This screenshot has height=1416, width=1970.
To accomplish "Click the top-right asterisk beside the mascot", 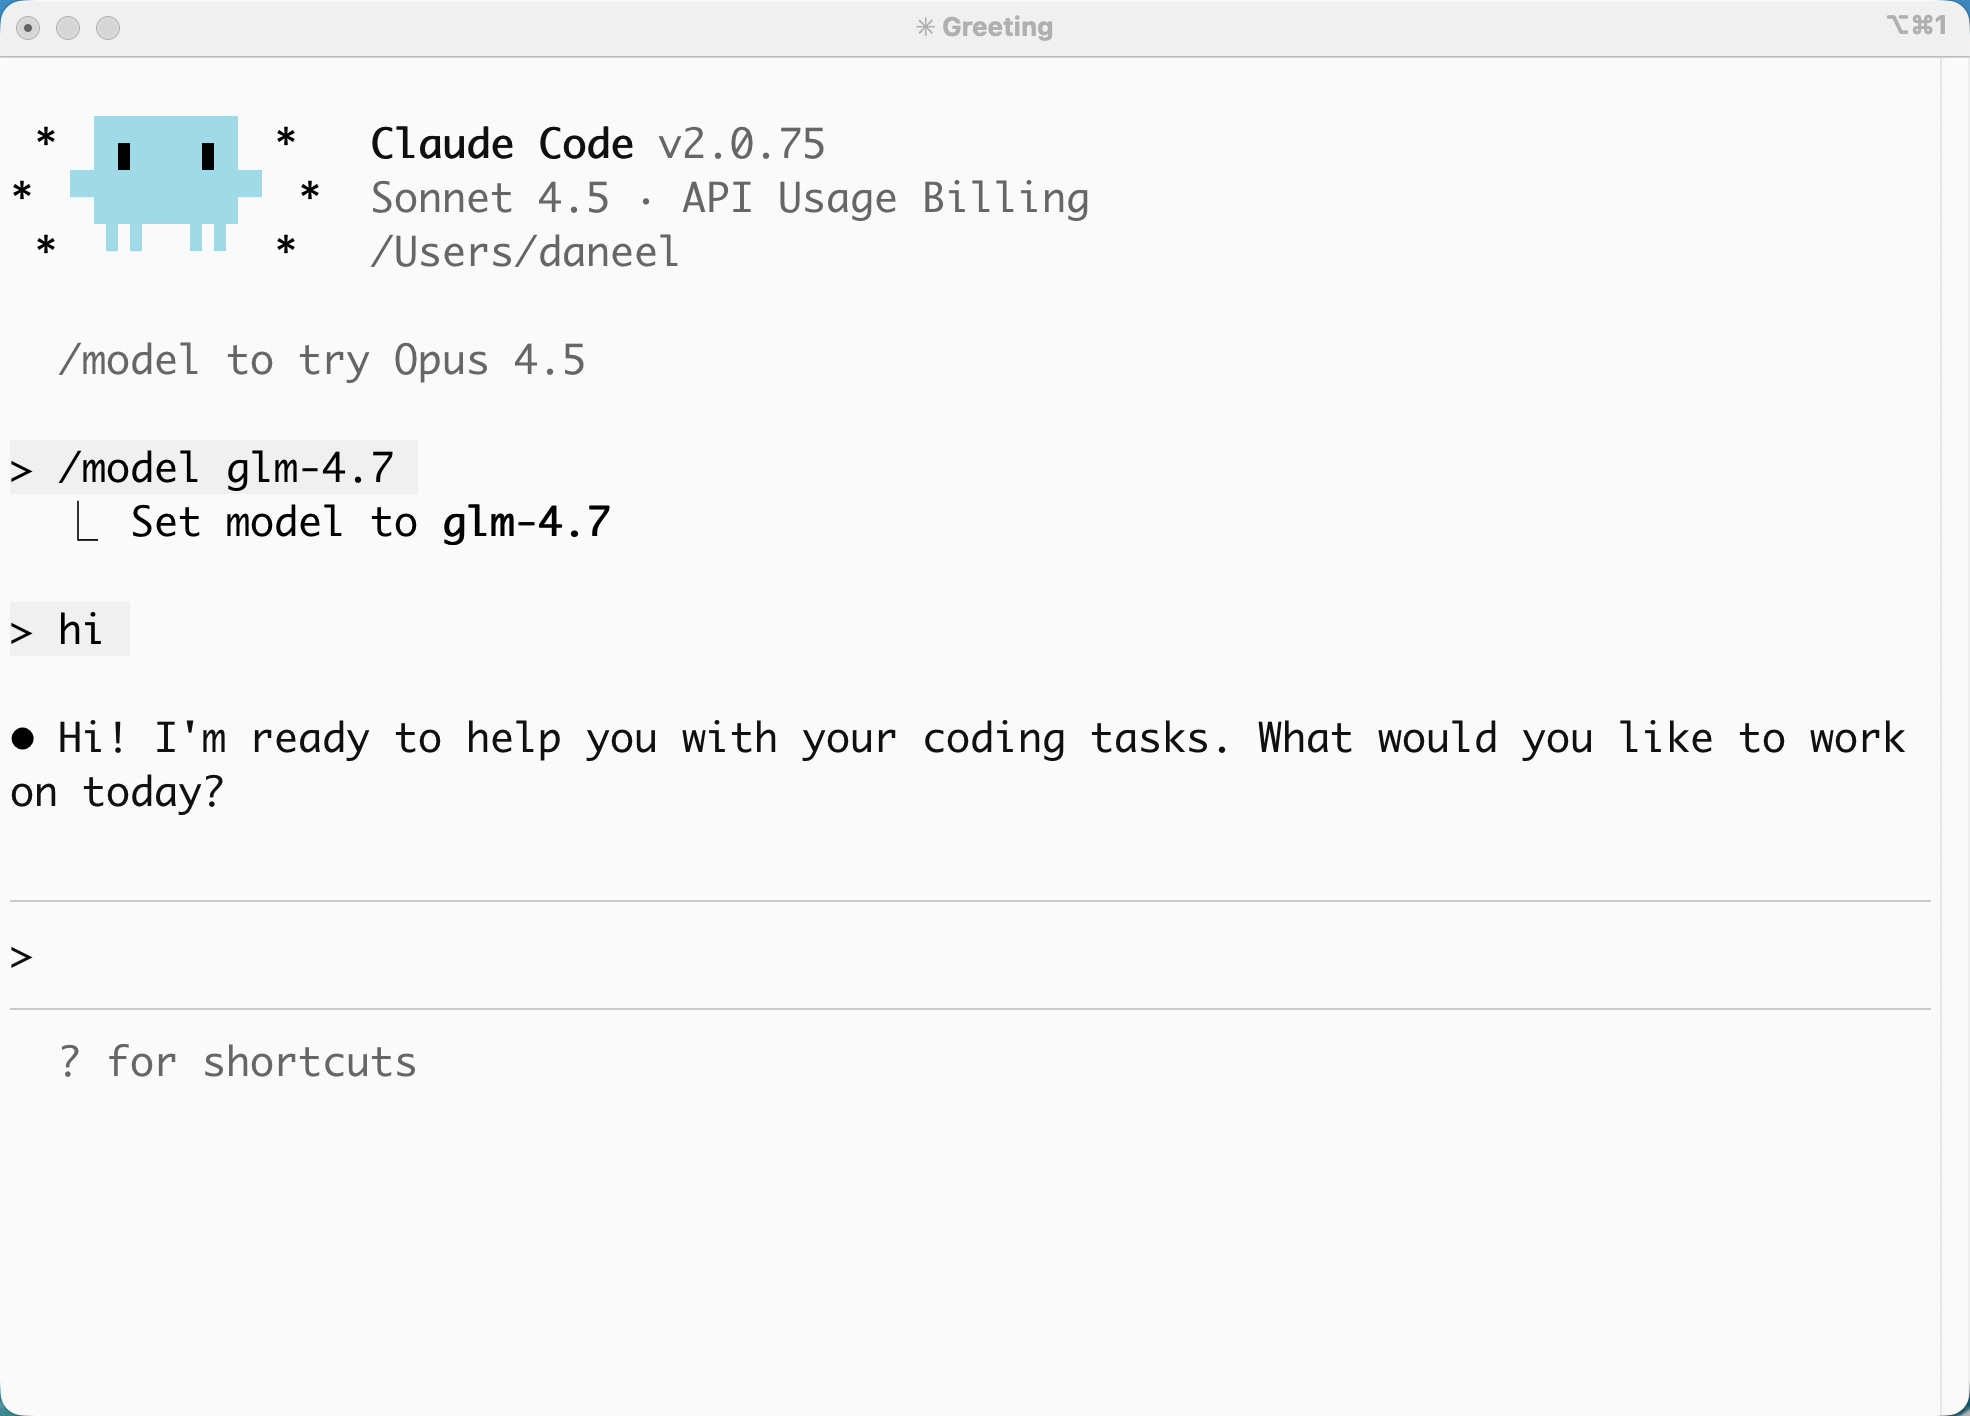I will point(286,138).
